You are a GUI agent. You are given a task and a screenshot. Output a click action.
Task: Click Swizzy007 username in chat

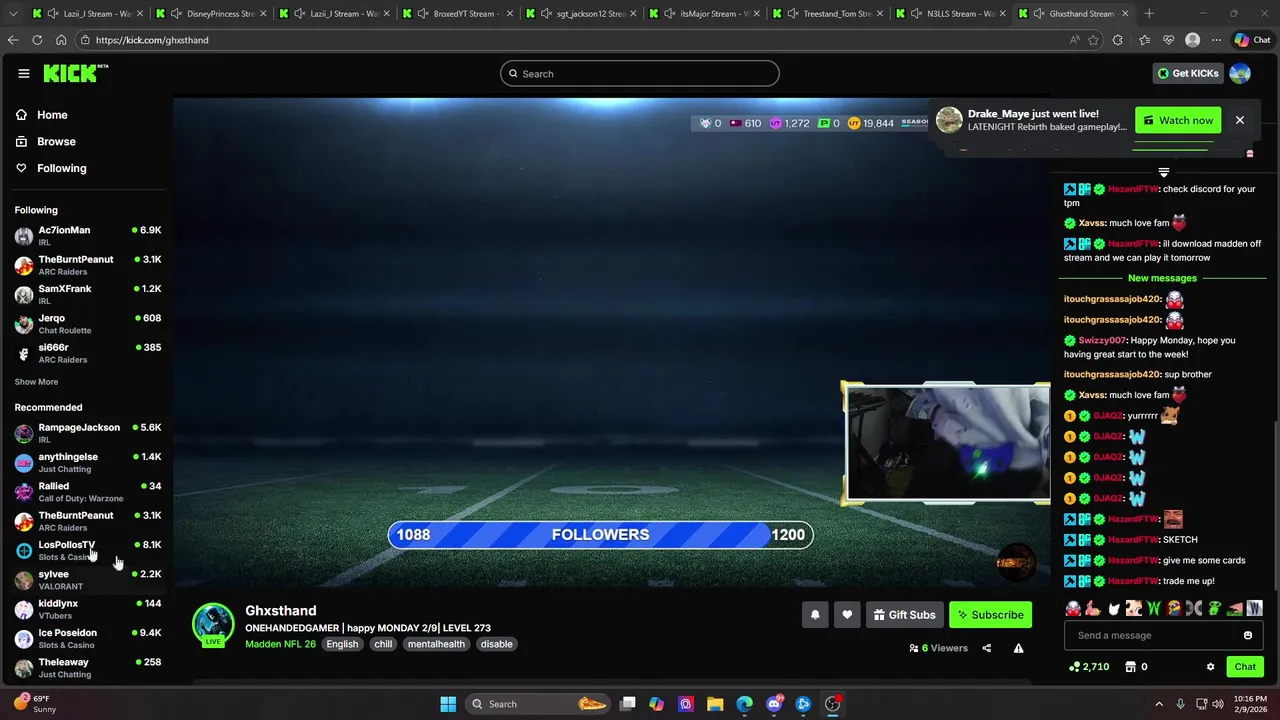coord(1101,340)
